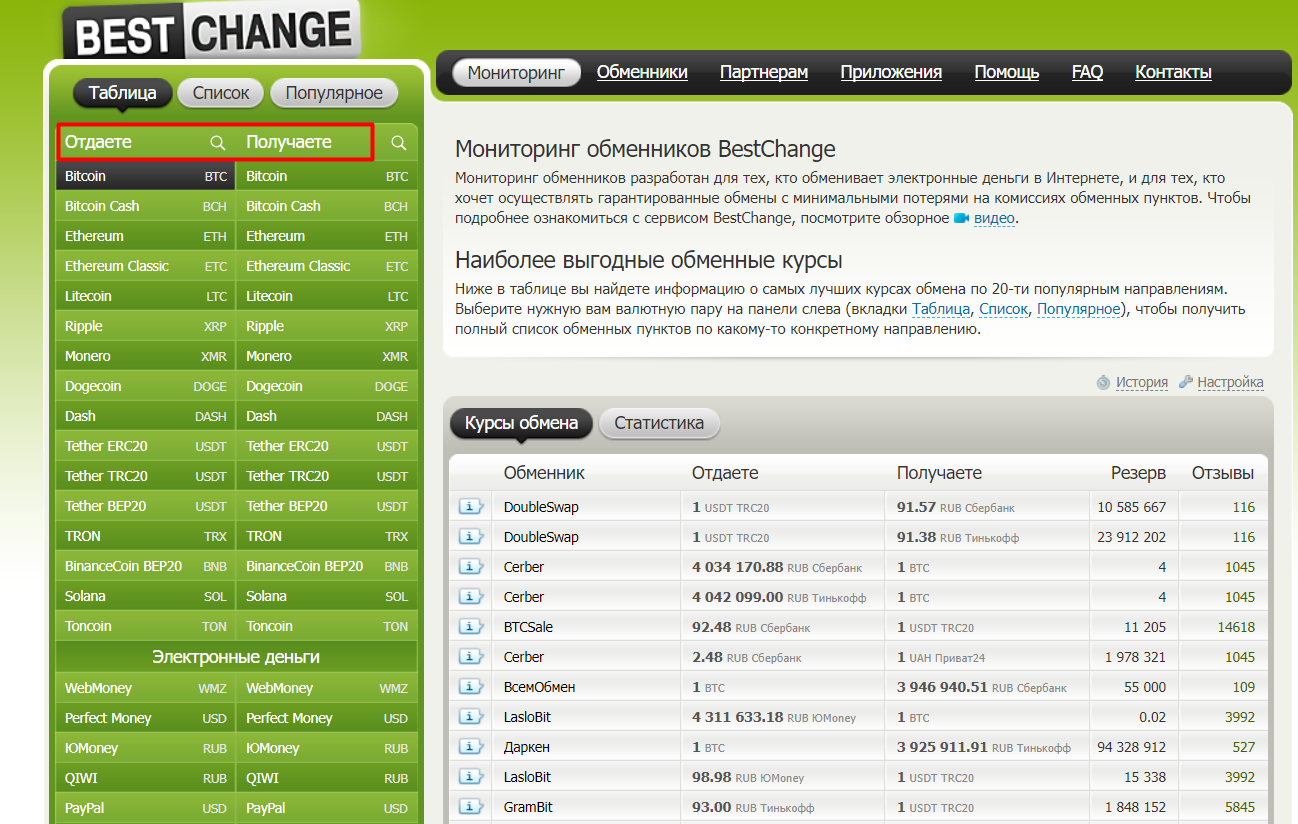Click the ВсемОбмен exchanger name
Viewport: 1298px width, 824px height.
(x=539, y=687)
